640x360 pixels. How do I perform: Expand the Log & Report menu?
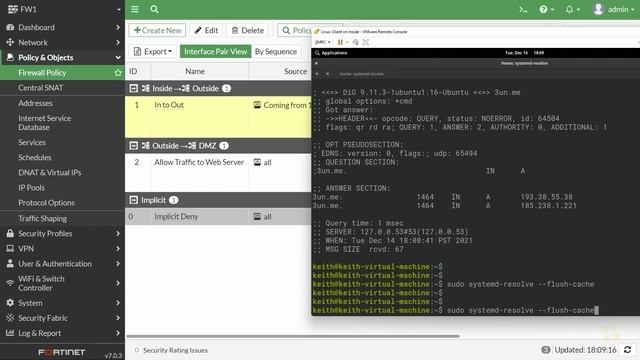point(62,333)
